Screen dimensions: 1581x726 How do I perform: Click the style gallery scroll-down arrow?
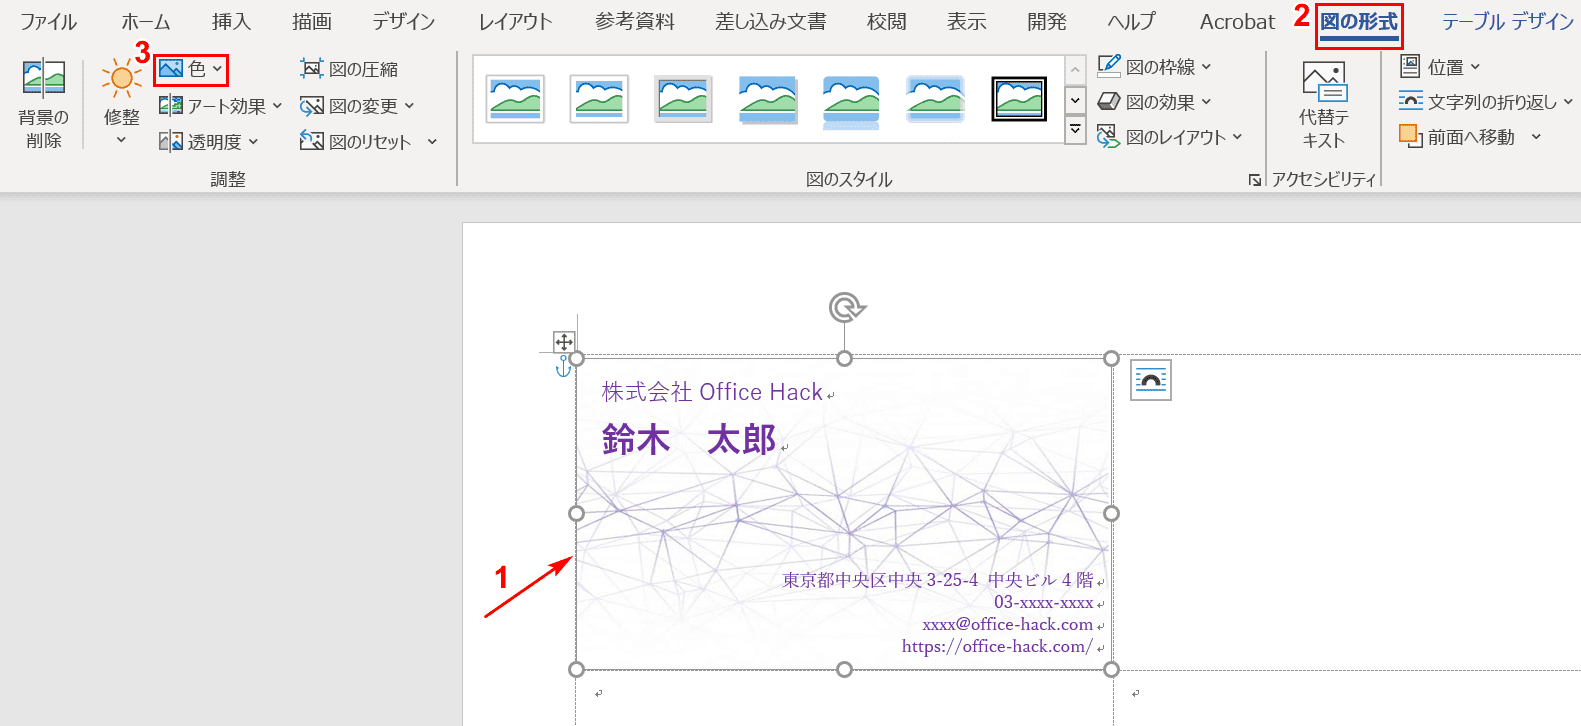click(x=1075, y=100)
